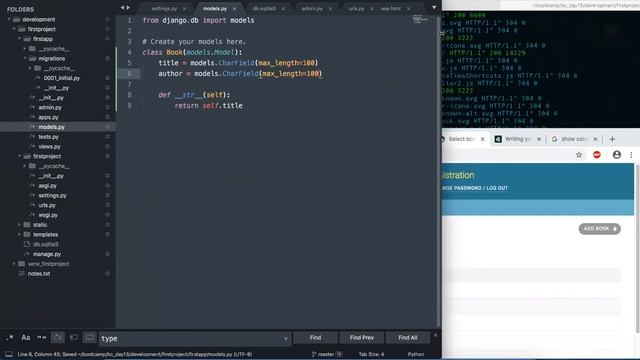Click the ADD BOOK button in browser
The image size is (640, 360).
point(599,229)
